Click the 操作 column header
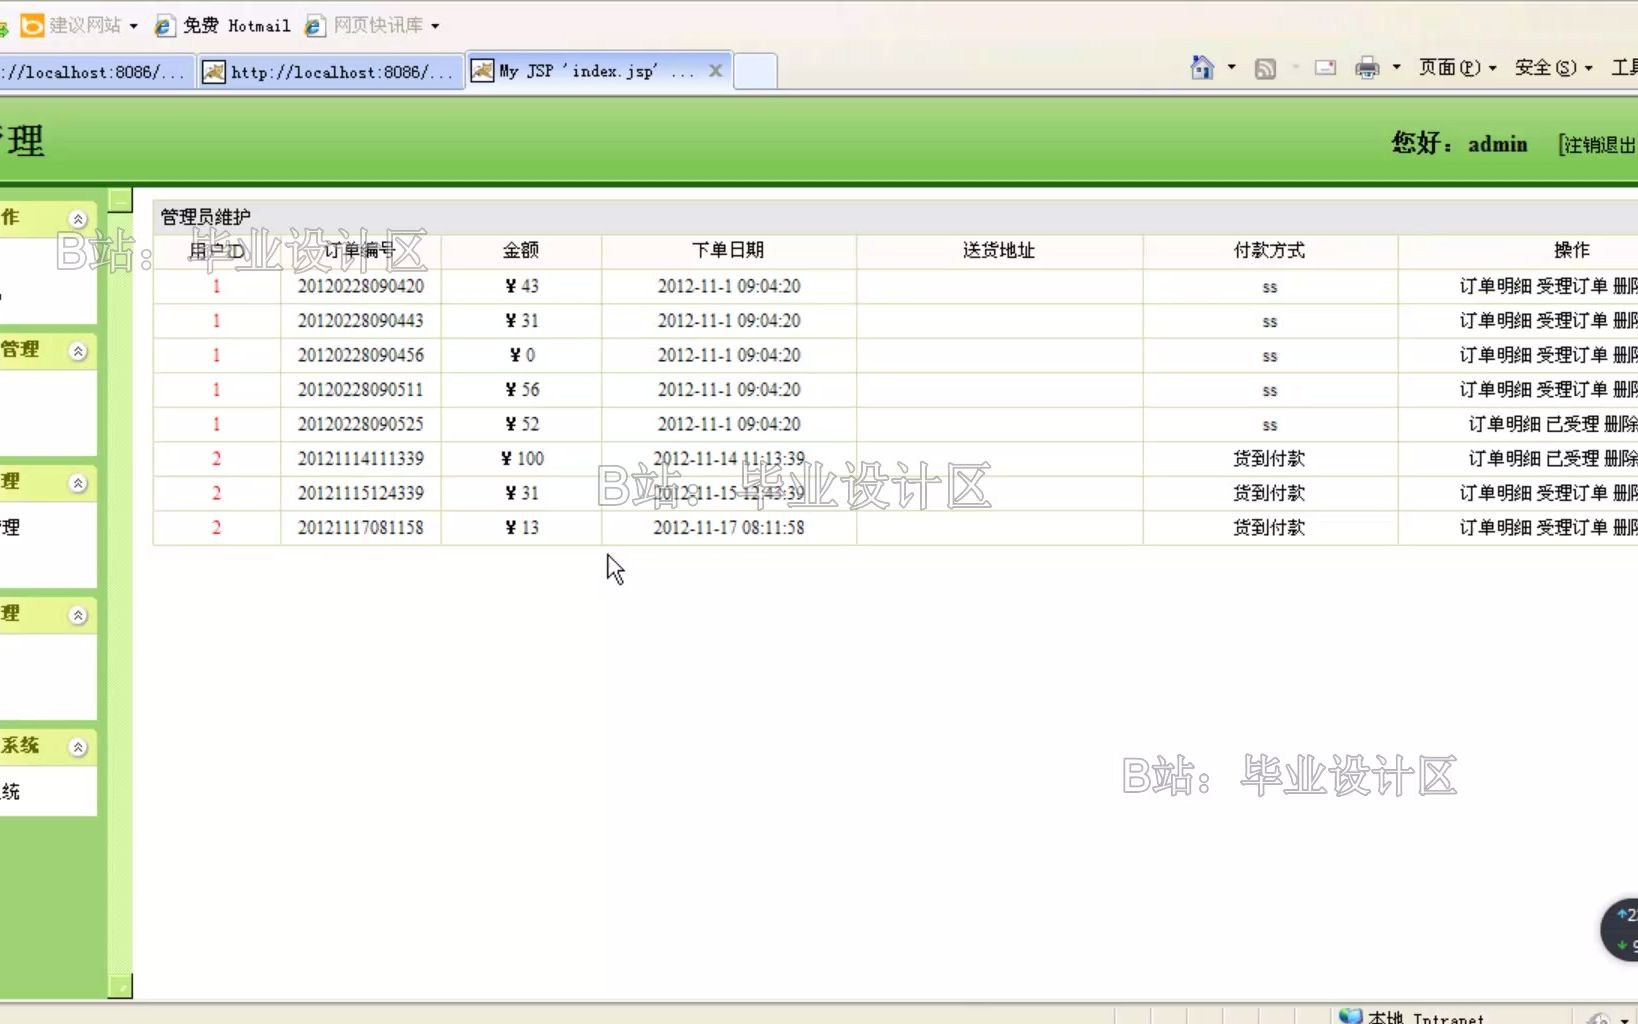The width and height of the screenshot is (1638, 1024). 1572,250
